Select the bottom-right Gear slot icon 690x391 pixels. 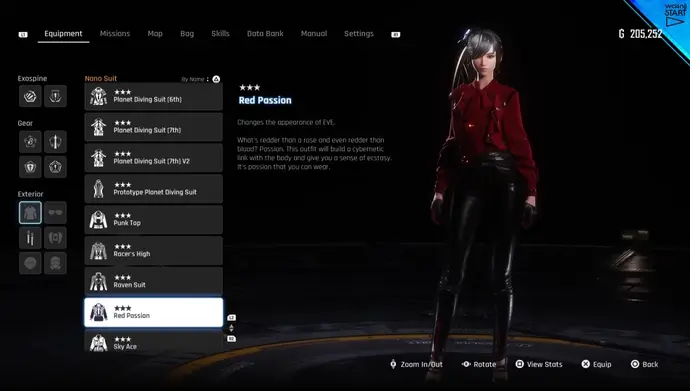(55, 167)
